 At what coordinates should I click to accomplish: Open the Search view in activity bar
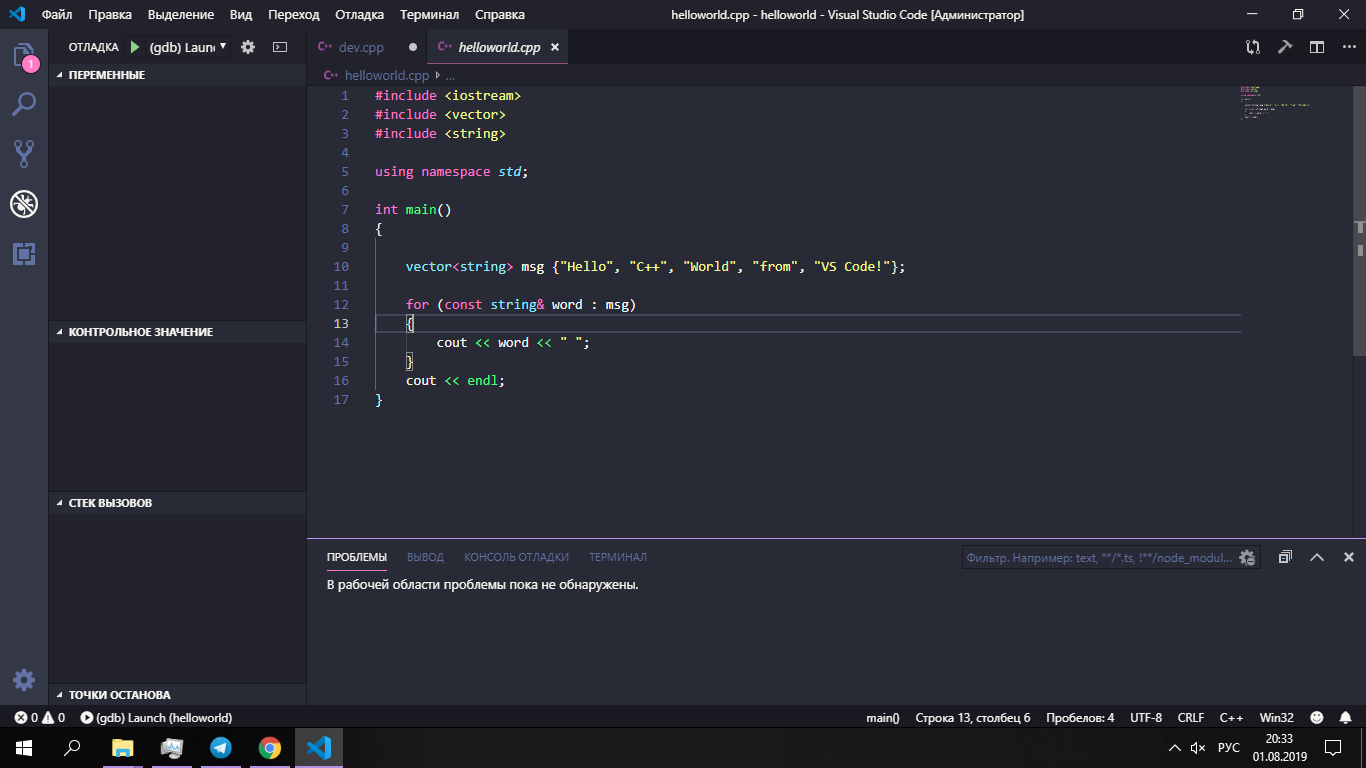click(24, 104)
